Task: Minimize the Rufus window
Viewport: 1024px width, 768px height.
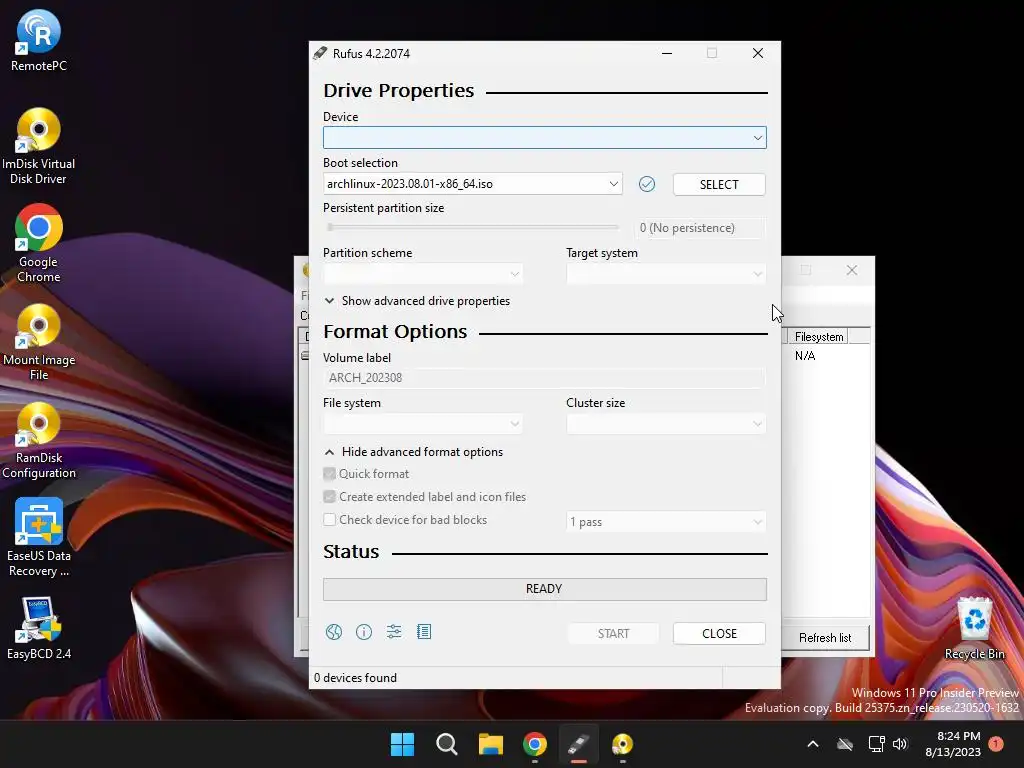Action: [x=667, y=54]
